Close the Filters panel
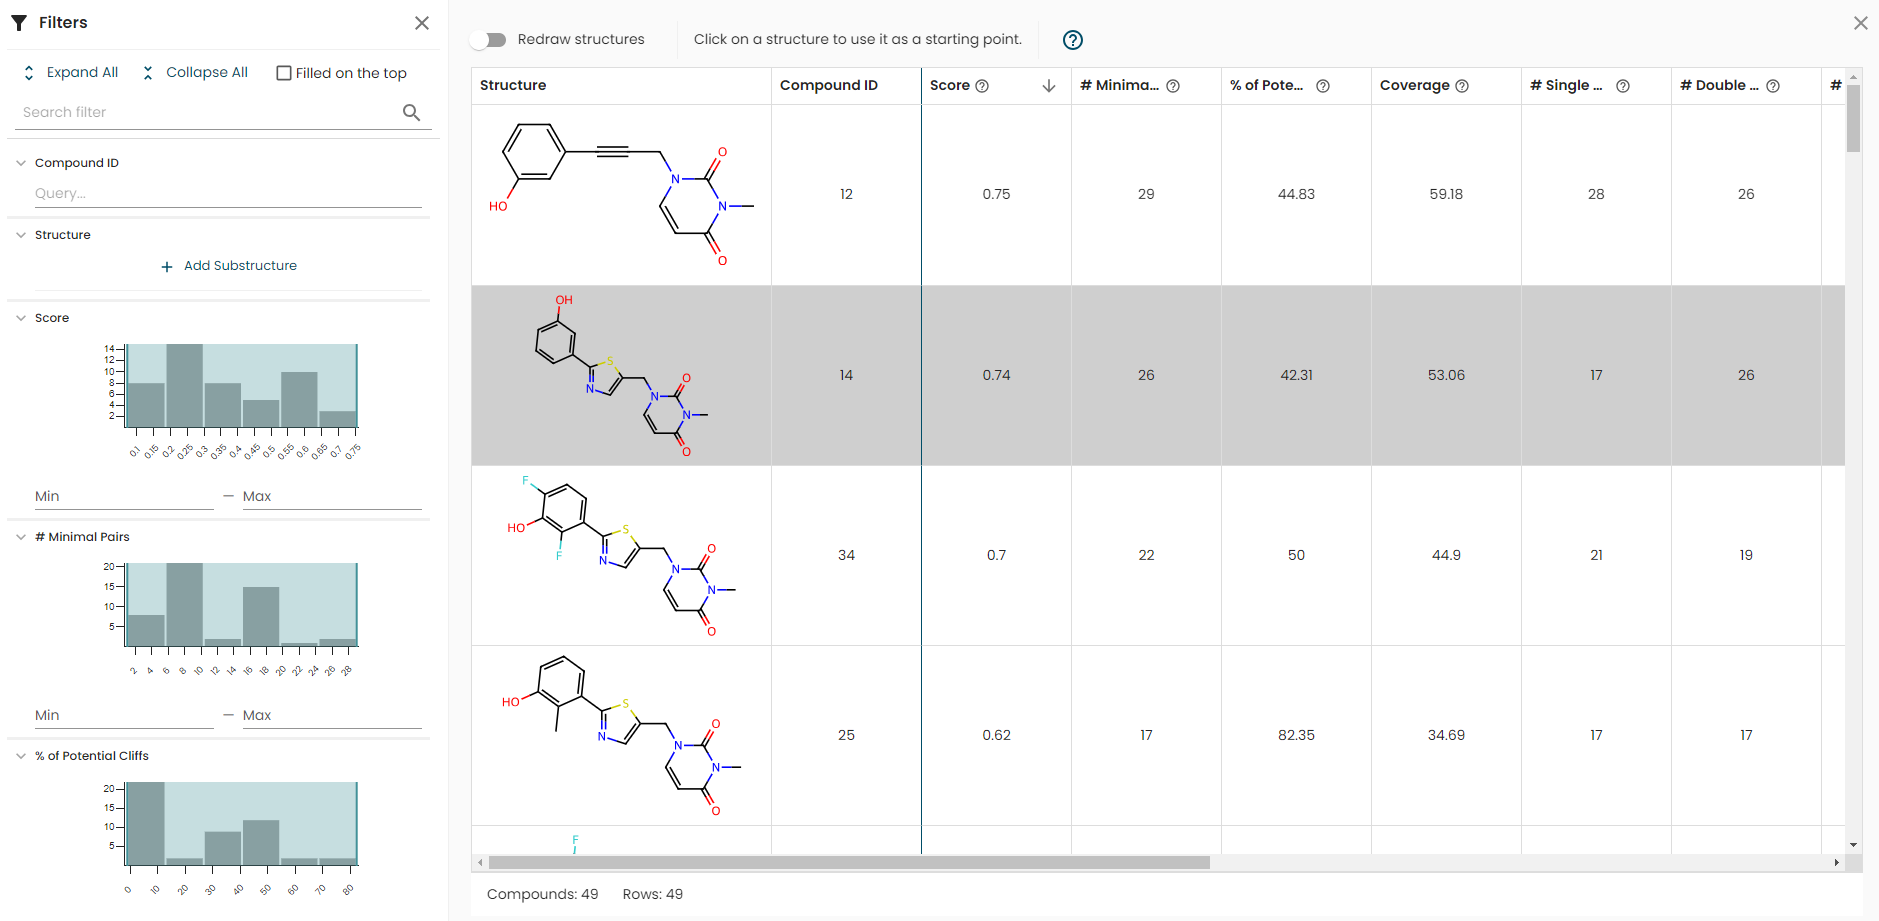Image resolution: width=1879 pixels, height=921 pixels. pyautogui.click(x=422, y=23)
